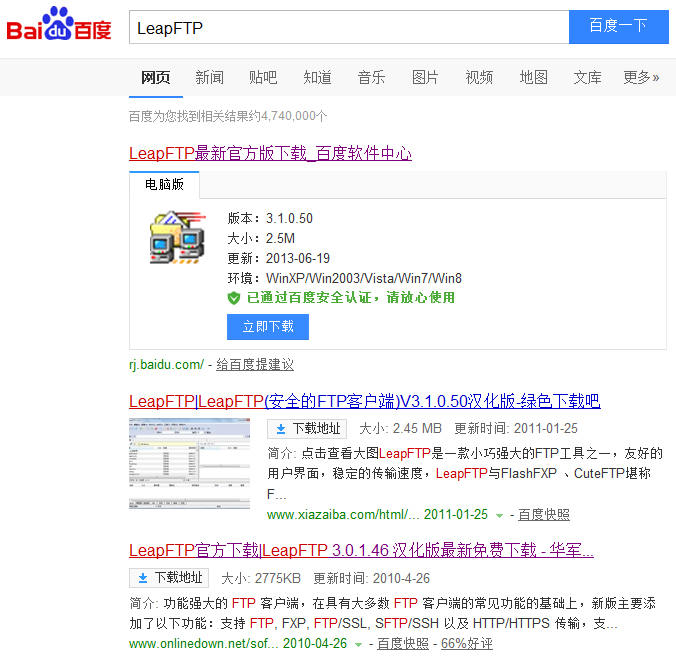The height and width of the screenshot is (663, 676).
Task: Switch to the 文库 library tab
Action: pos(587,78)
